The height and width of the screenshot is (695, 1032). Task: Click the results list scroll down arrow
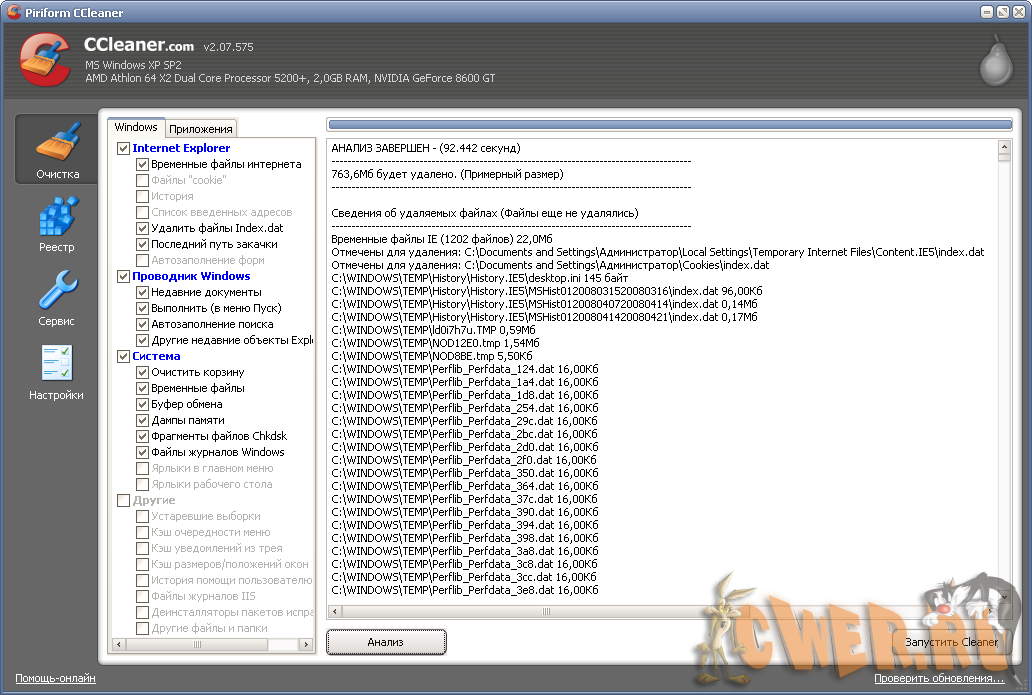click(1004, 596)
